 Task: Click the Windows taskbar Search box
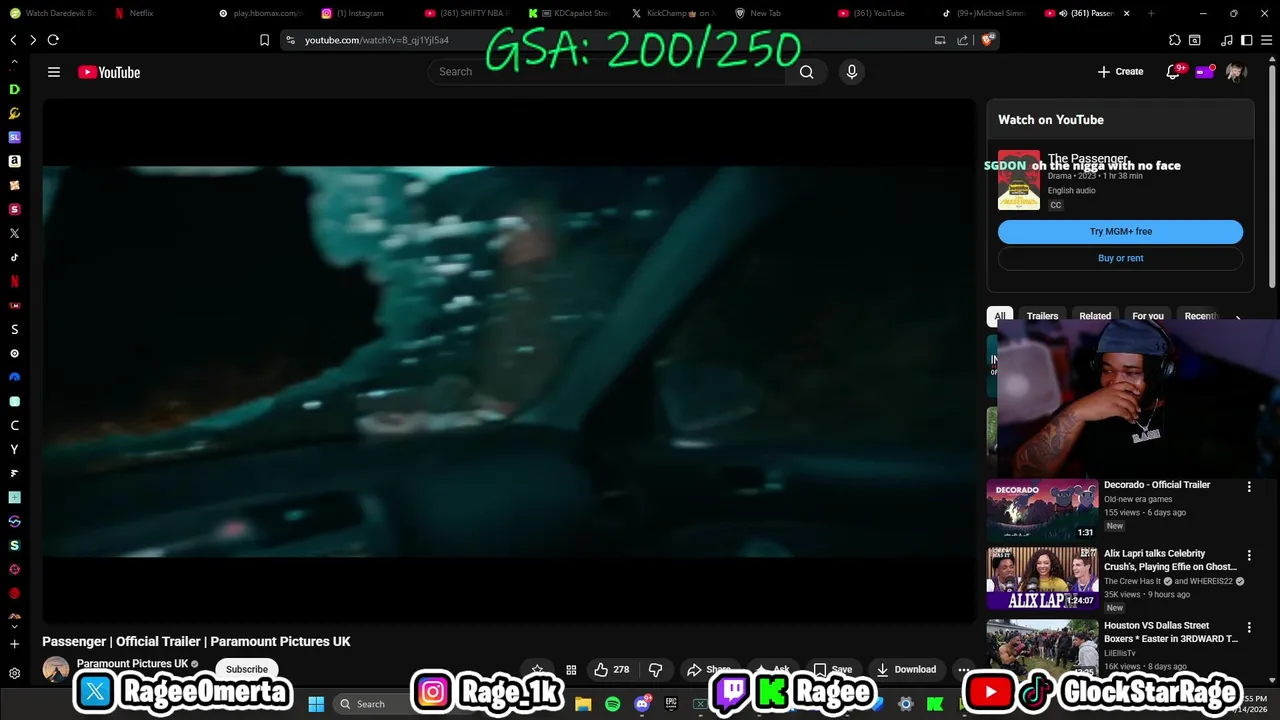(371, 704)
